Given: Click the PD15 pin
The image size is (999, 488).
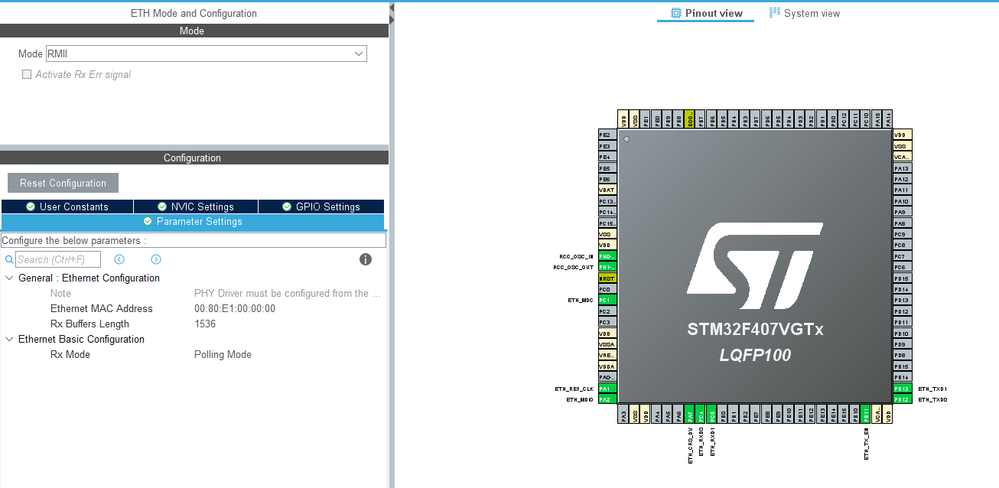Looking at the screenshot, I should pos(903,278).
